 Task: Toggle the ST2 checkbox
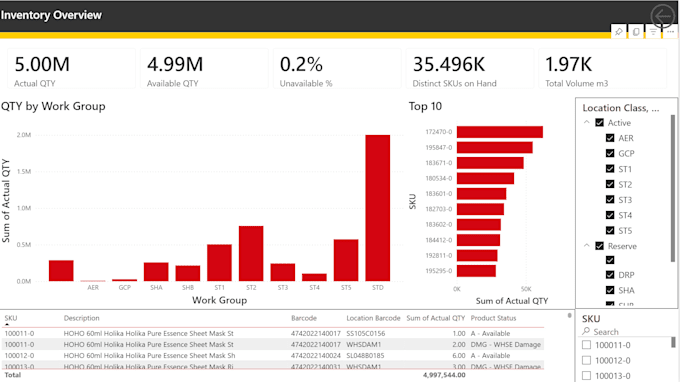pos(610,184)
